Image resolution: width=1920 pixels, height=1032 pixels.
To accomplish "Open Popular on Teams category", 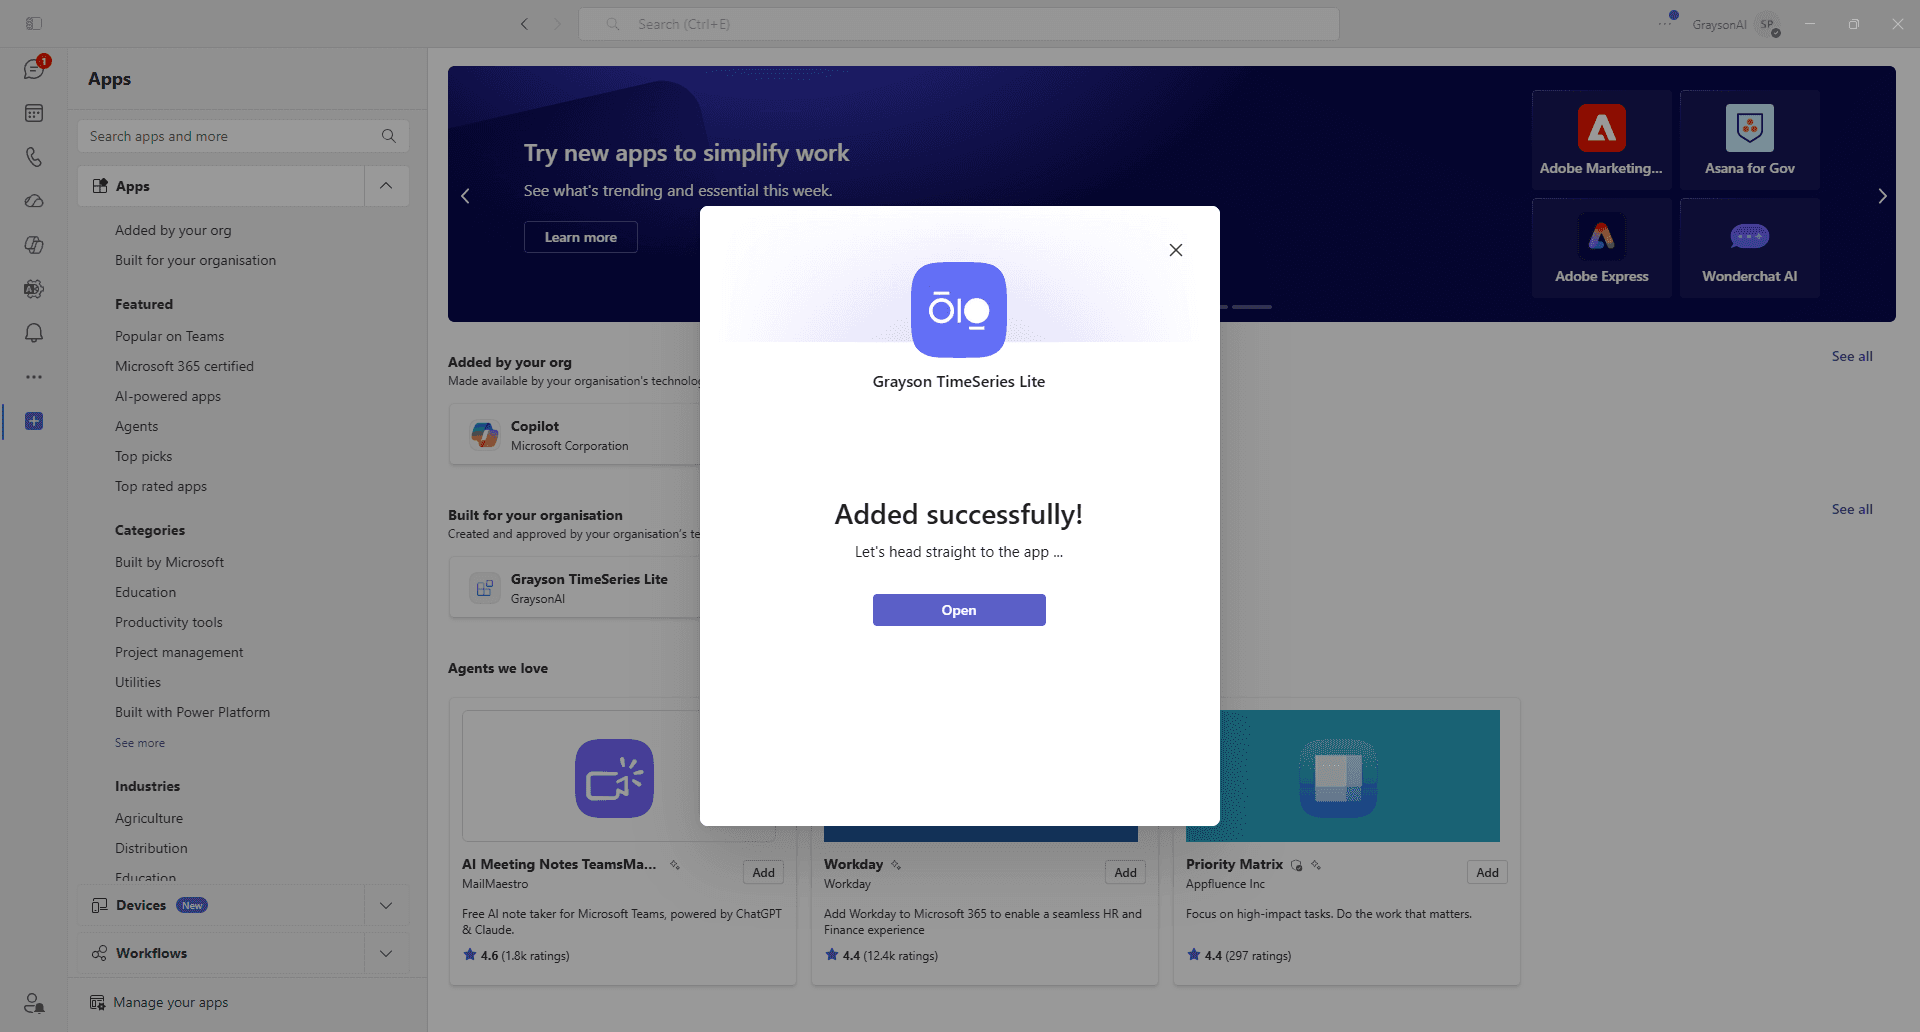I will pos(169,336).
